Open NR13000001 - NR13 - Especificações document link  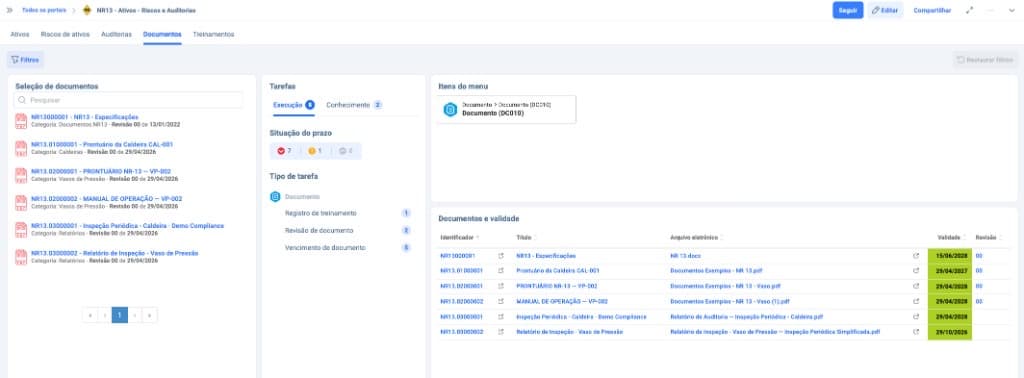click(x=84, y=117)
